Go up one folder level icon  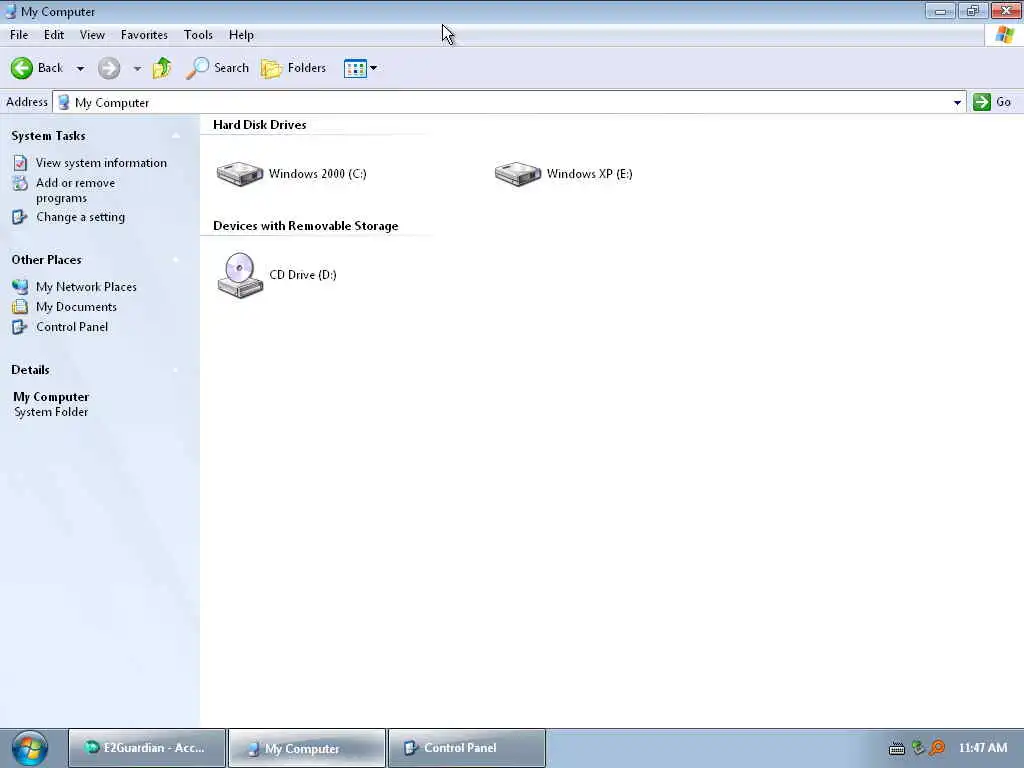(162, 68)
